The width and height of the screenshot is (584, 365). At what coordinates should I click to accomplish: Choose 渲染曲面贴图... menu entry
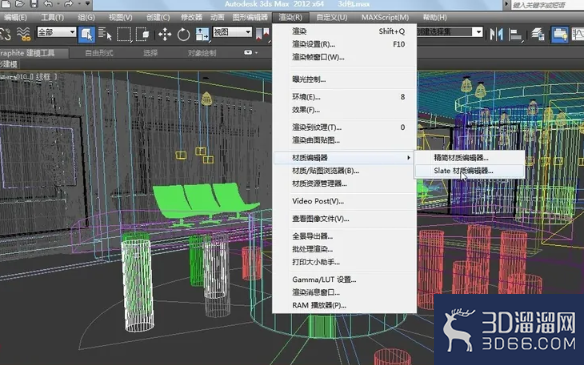pyautogui.click(x=344, y=140)
